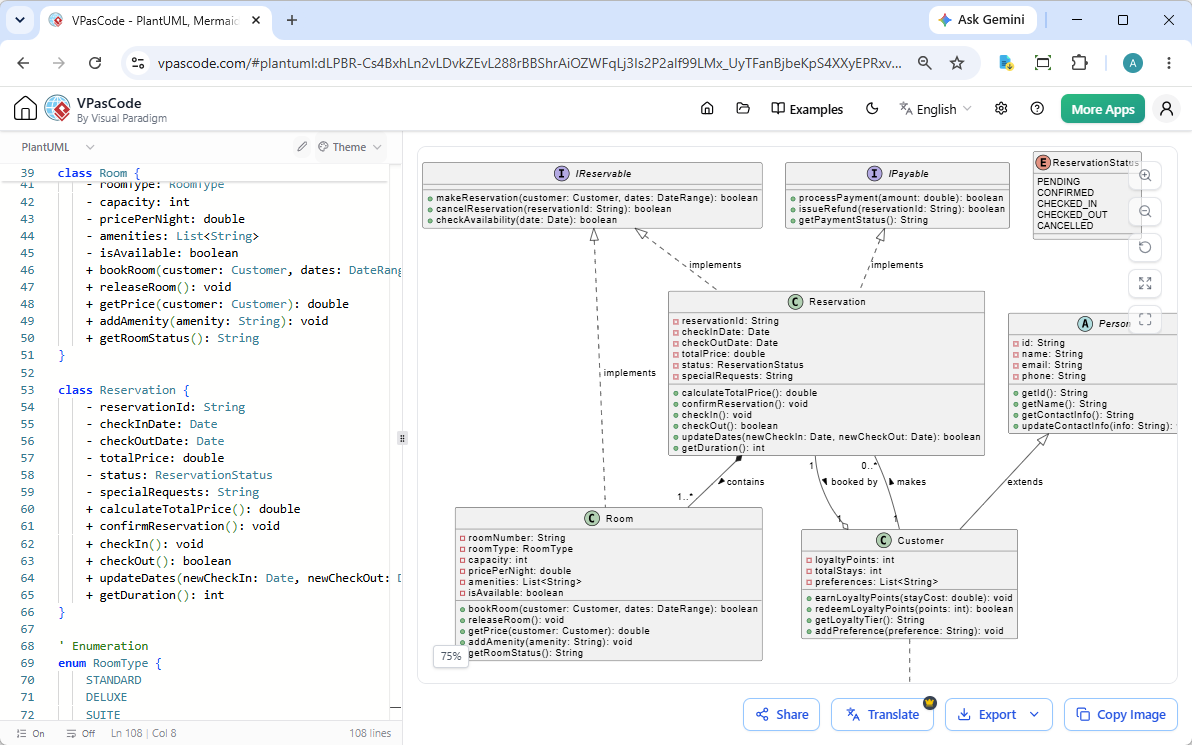Click the Translate button
This screenshot has height=745, width=1192.
883,715
